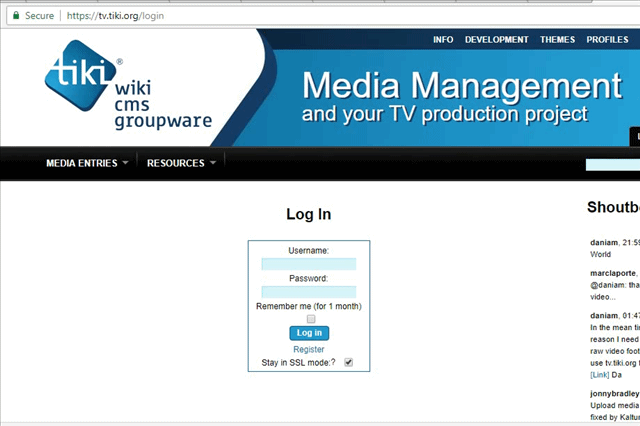Click the green padlock Secure icon
Viewport: 640px width, 426px height.
tap(16, 16)
